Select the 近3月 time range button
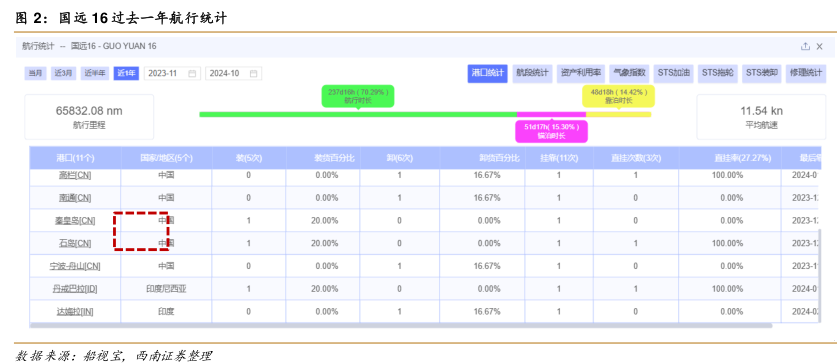This screenshot has width=837, height=363. coord(64,74)
